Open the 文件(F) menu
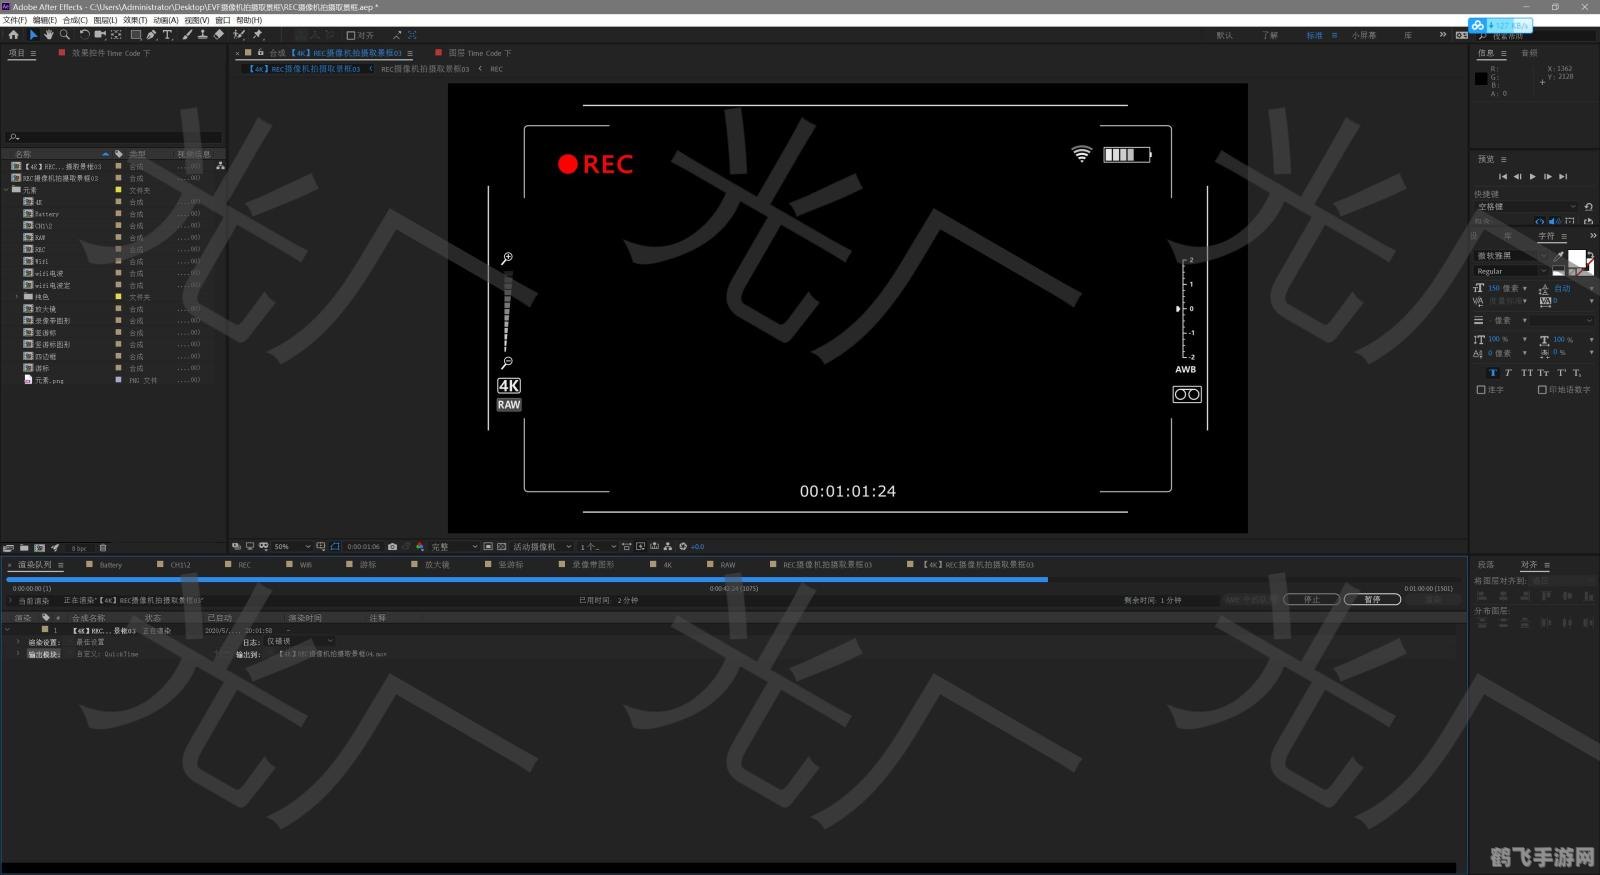Image resolution: width=1600 pixels, height=875 pixels. (x=14, y=20)
